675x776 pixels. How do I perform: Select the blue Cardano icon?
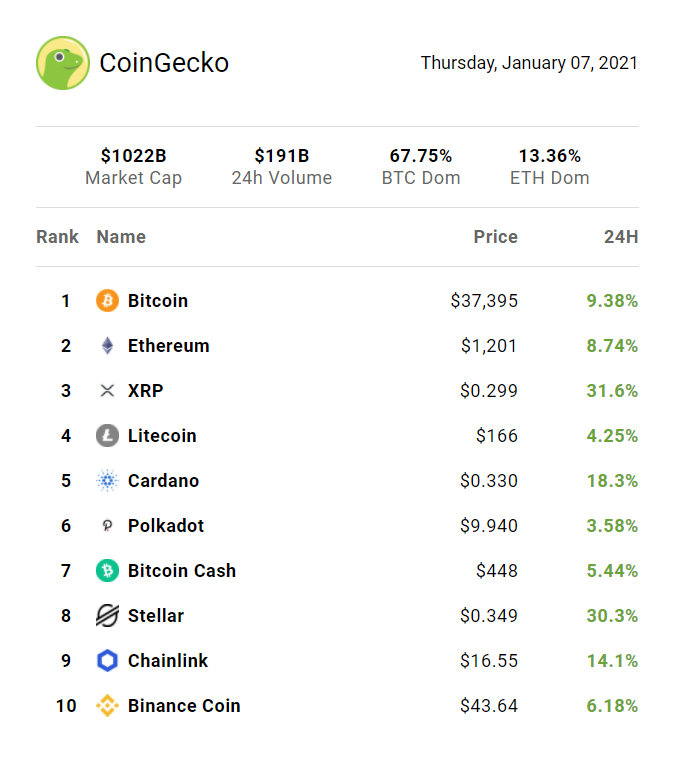tap(107, 481)
